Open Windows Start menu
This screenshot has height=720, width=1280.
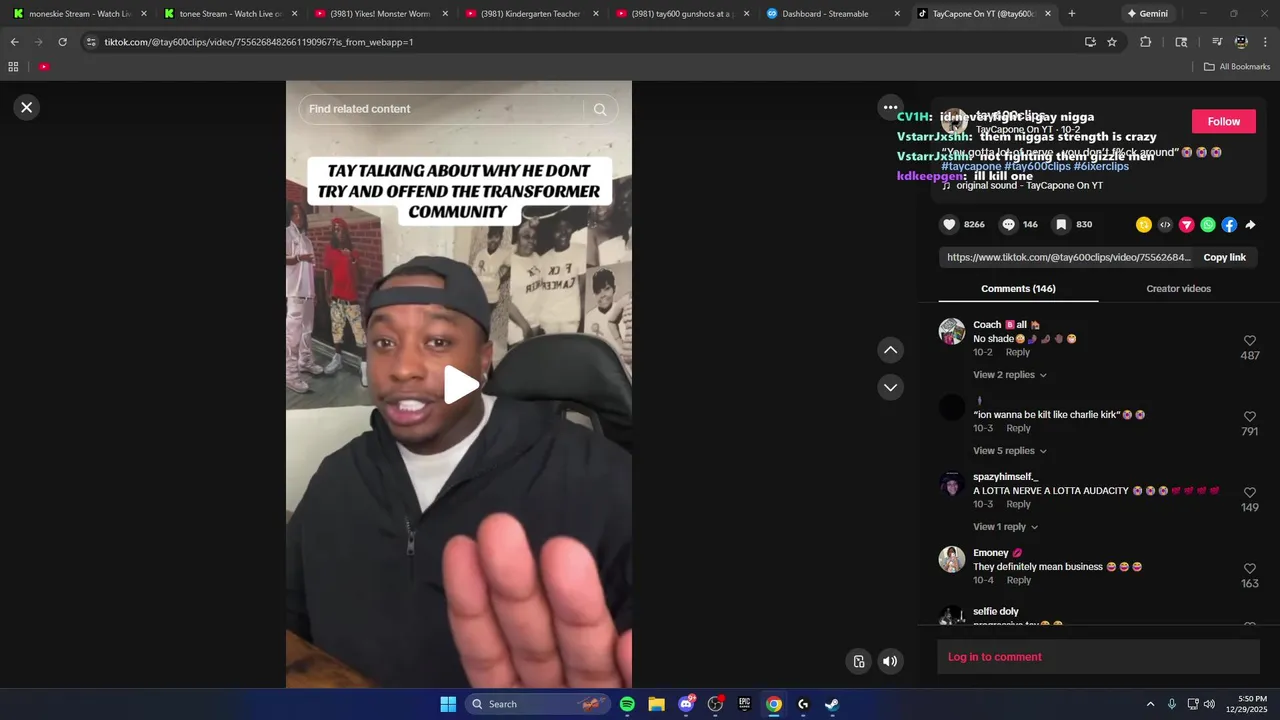(x=448, y=704)
